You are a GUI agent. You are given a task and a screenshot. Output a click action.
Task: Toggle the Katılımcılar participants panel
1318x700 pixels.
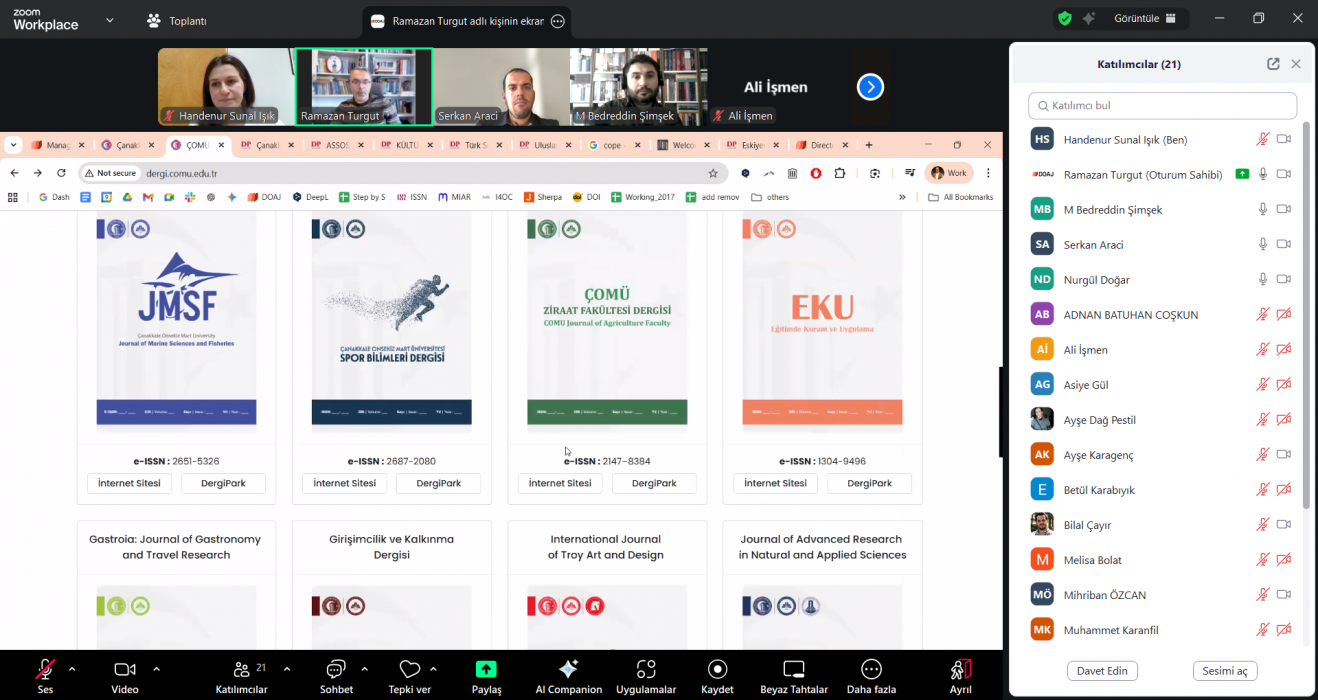(x=241, y=669)
